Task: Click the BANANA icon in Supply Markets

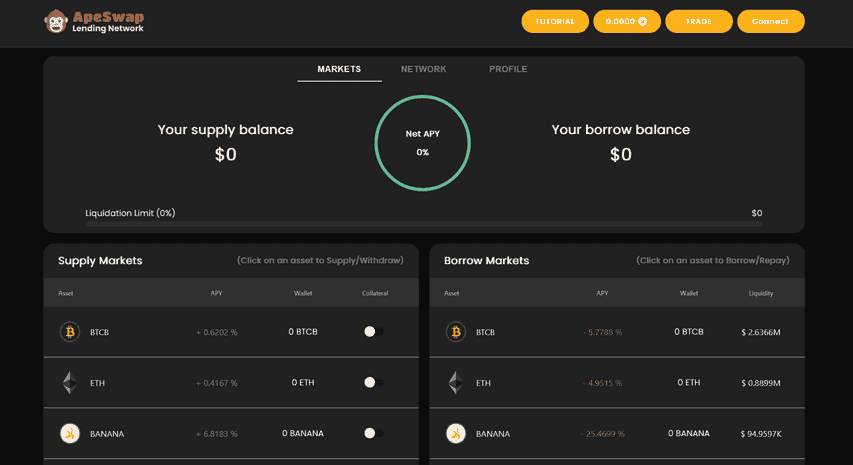Action: tap(70, 433)
